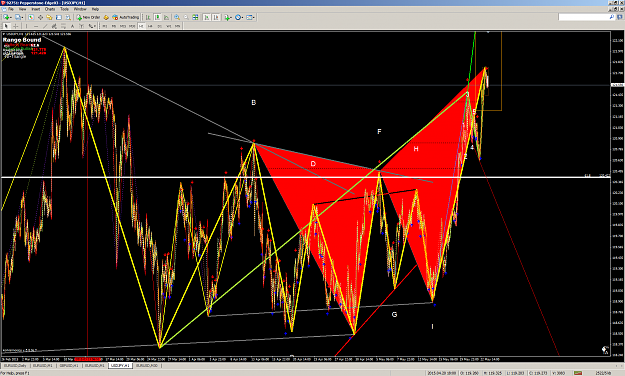Expand the Periods clock dropdown
625x376 pixels.
pos(243,17)
